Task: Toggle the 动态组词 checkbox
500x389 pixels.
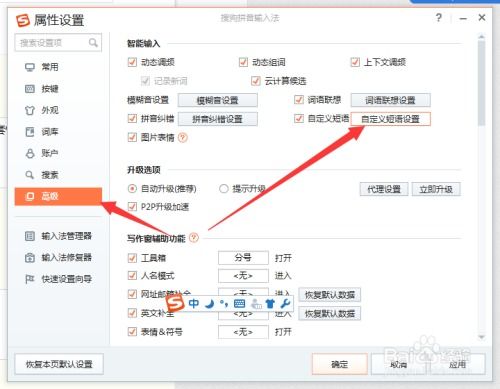Action: coord(243,62)
